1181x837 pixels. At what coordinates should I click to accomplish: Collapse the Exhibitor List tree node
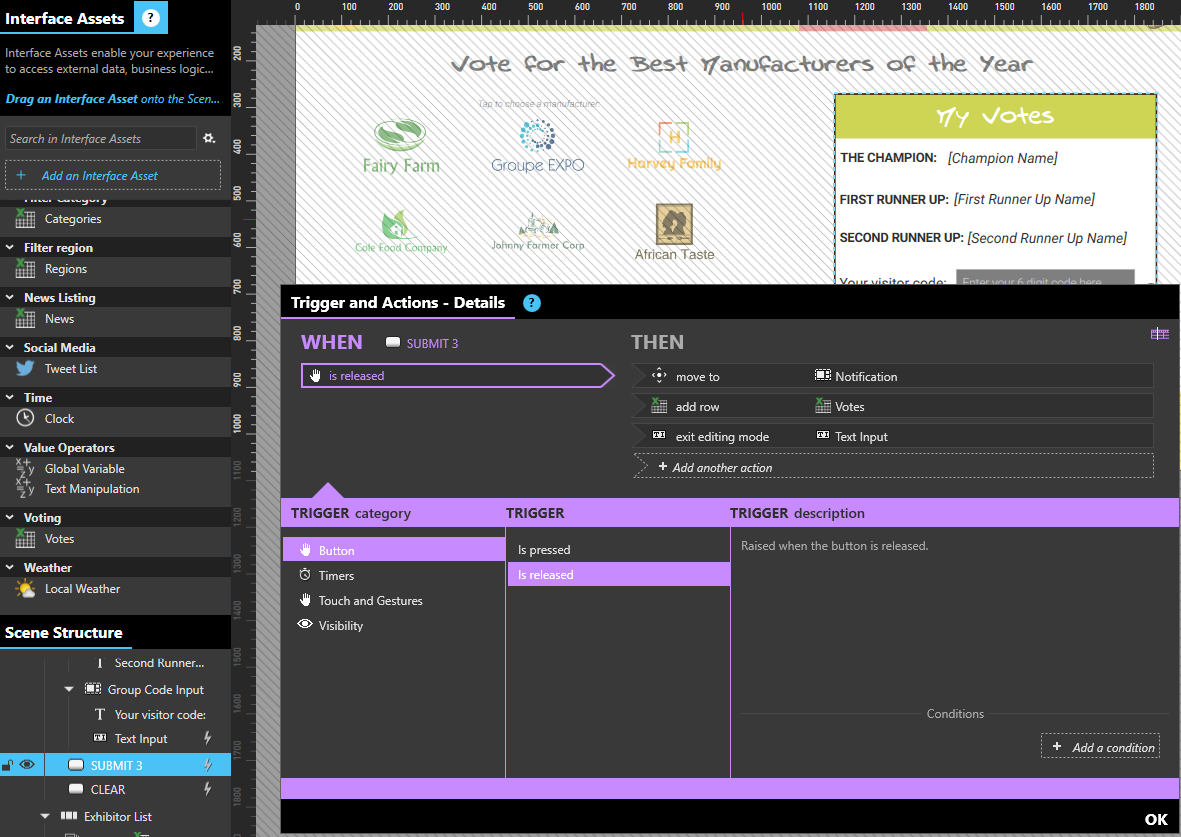click(x=45, y=816)
